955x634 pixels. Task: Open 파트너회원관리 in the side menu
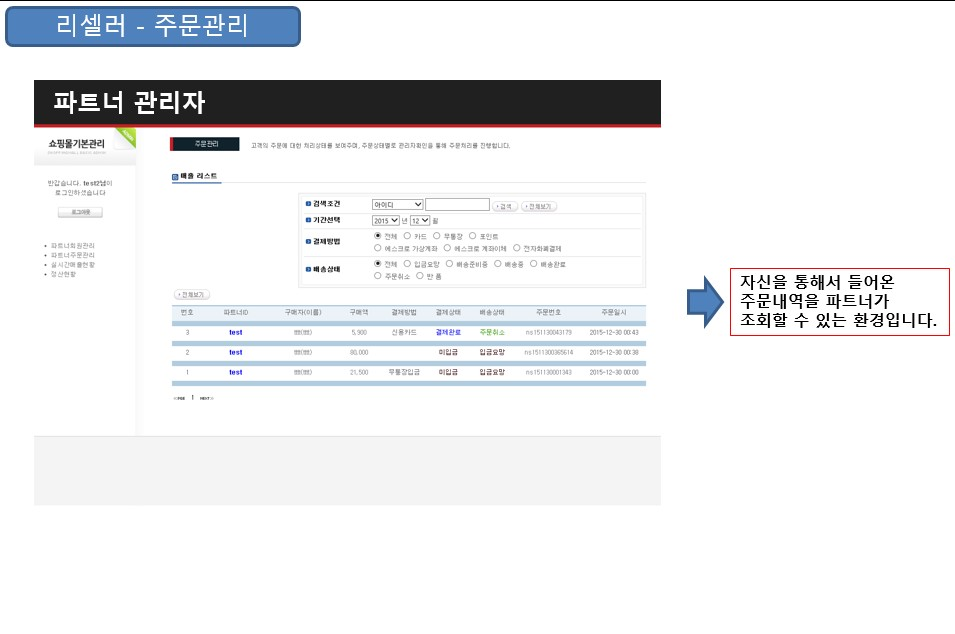click(x=73, y=245)
